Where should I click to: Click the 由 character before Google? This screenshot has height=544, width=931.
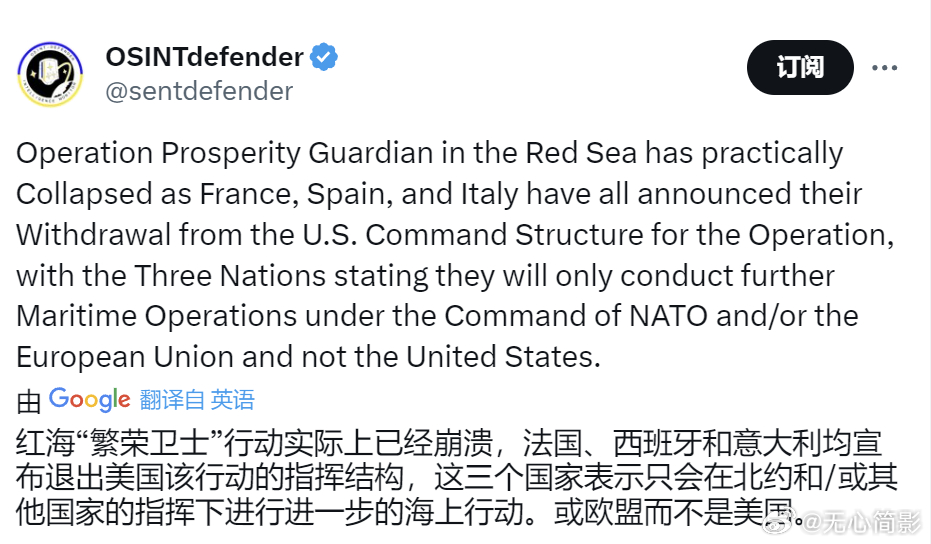(x=28, y=401)
